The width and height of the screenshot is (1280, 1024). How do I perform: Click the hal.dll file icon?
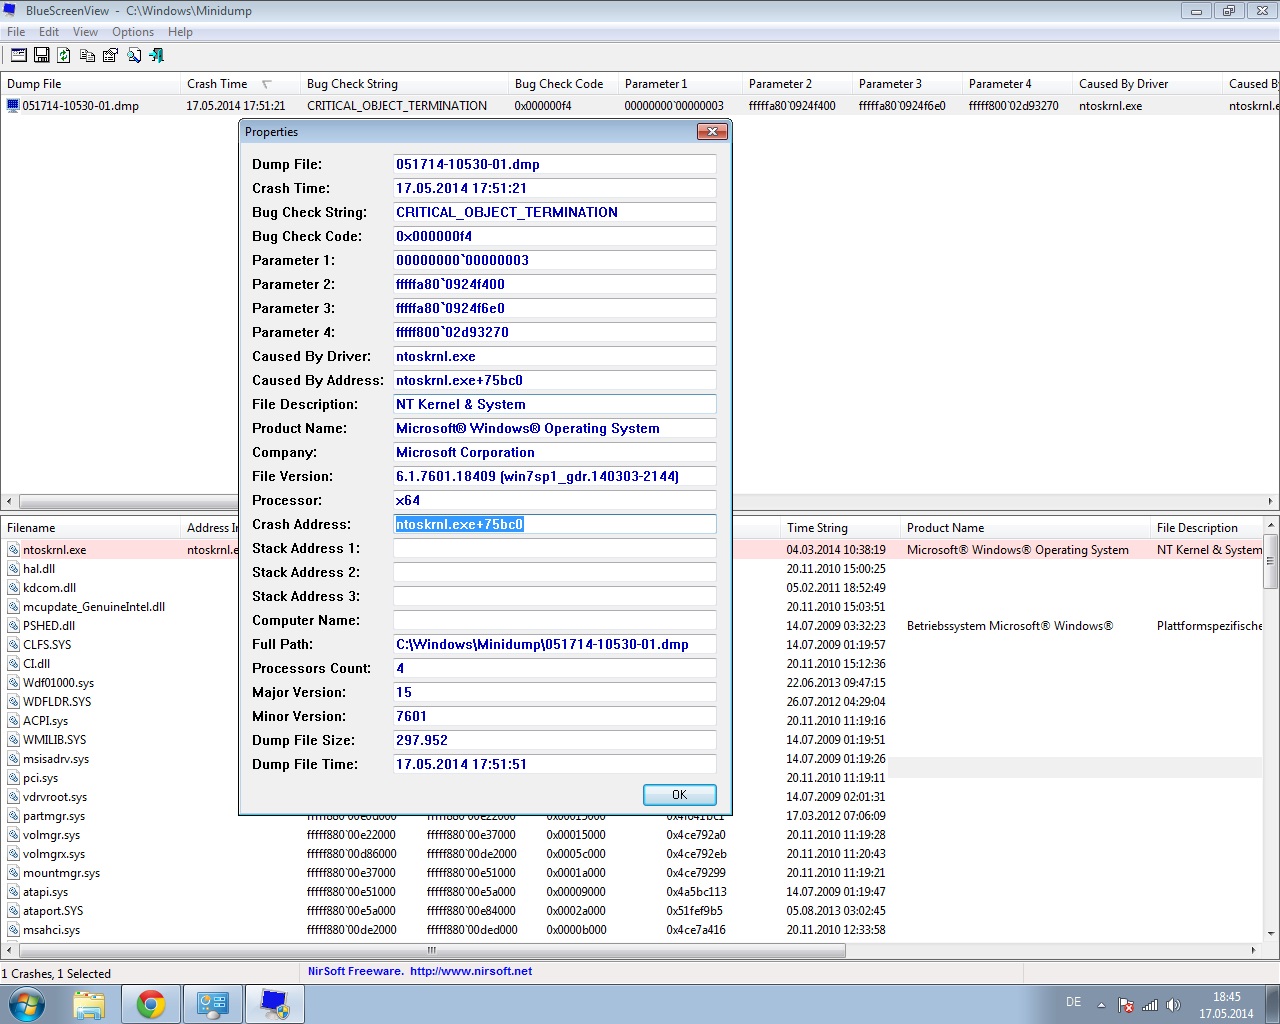(14, 569)
